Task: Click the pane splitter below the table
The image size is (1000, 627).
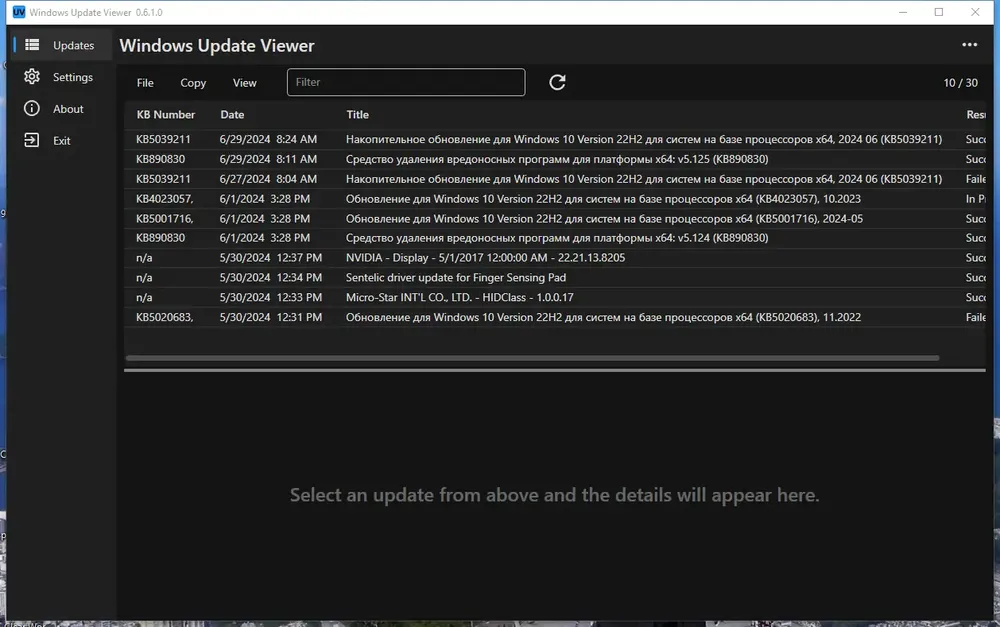Action: click(x=555, y=370)
